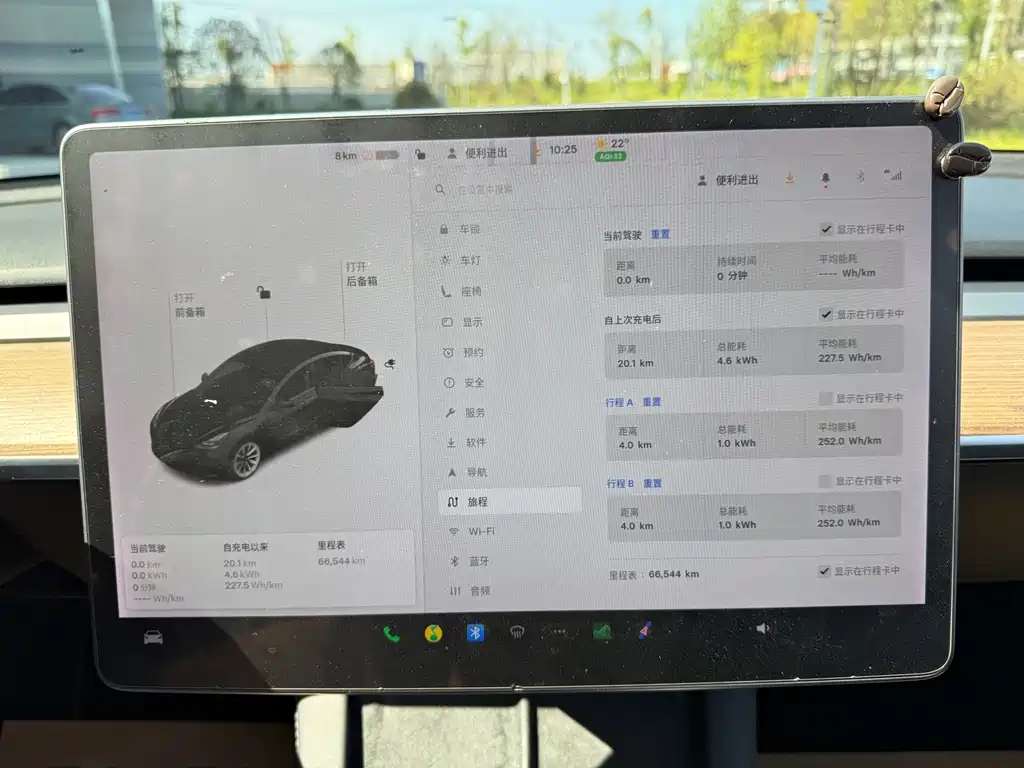Tap 252.0 Wh/km in 行程 A row
Screen dimensions: 1024x768
tap(850, 441)
